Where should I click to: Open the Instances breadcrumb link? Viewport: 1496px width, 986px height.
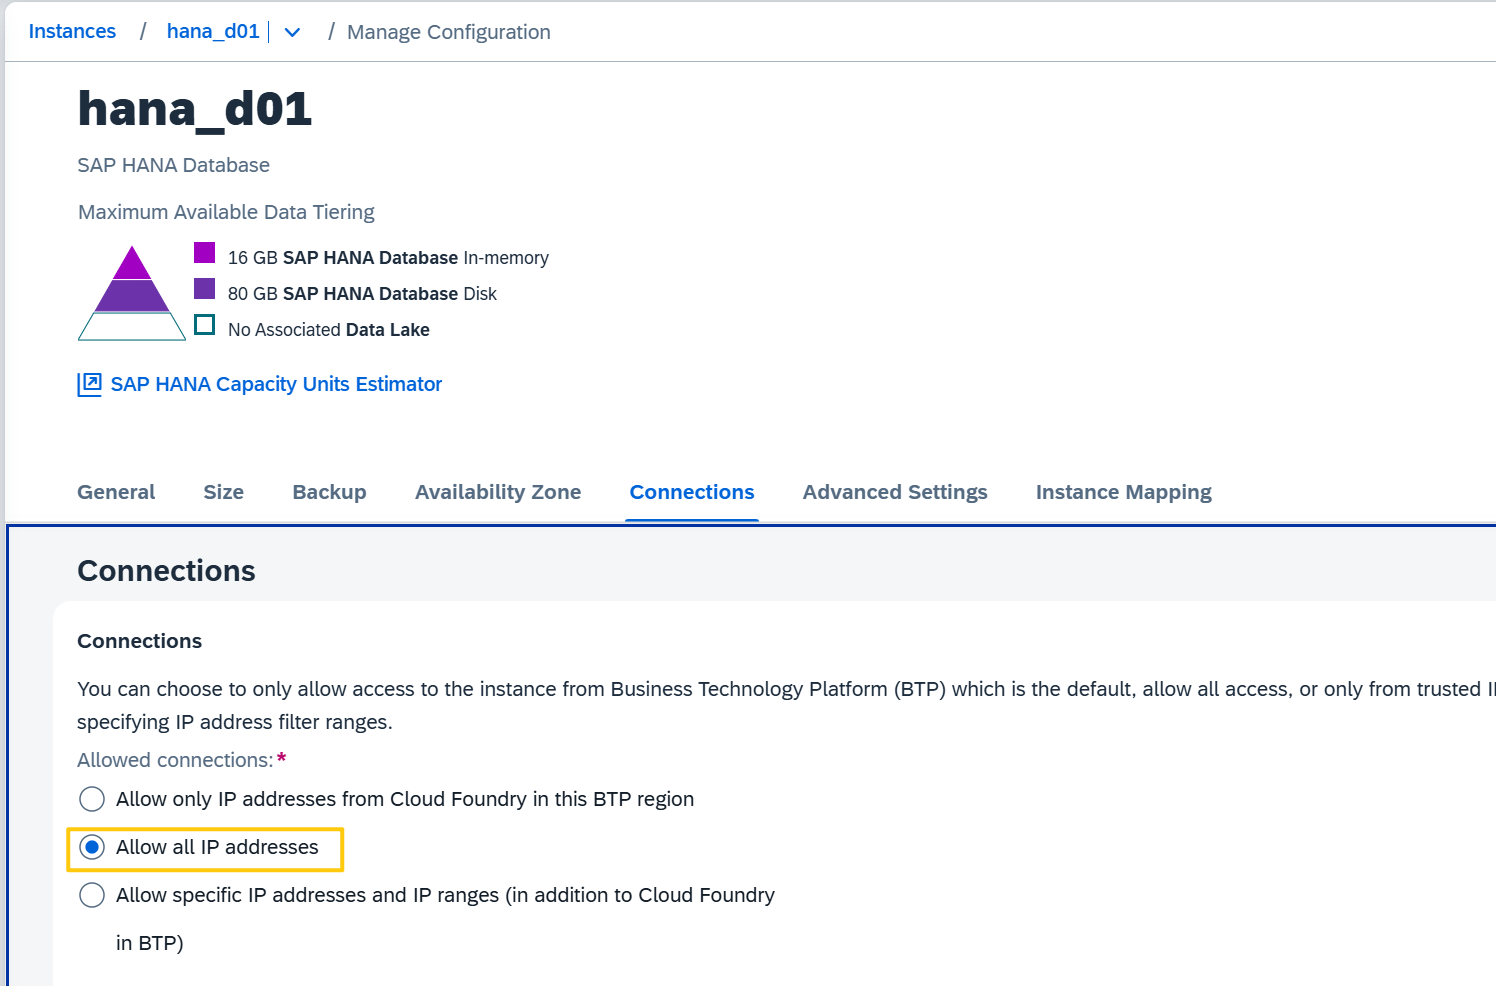[72, 31]
